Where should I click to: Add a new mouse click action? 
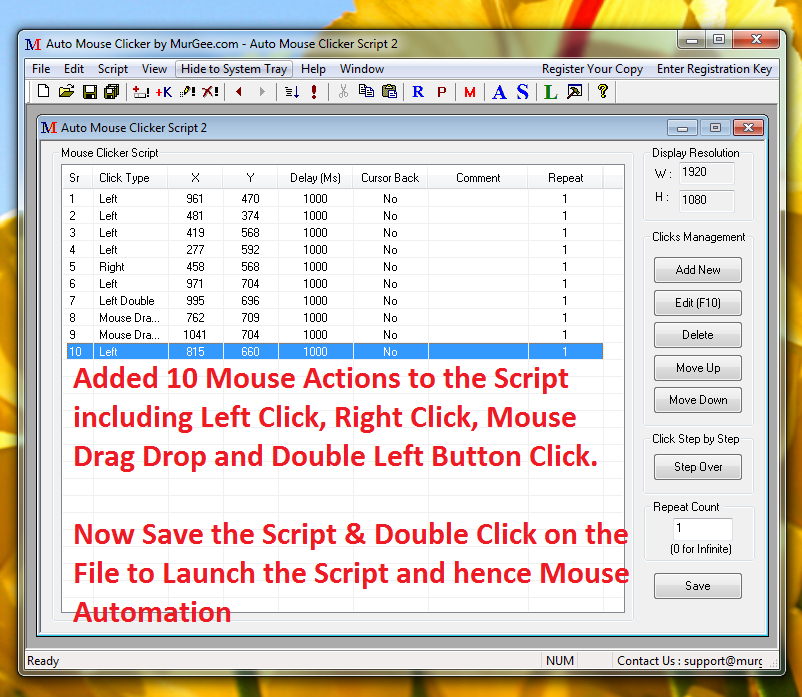point(697,270)
